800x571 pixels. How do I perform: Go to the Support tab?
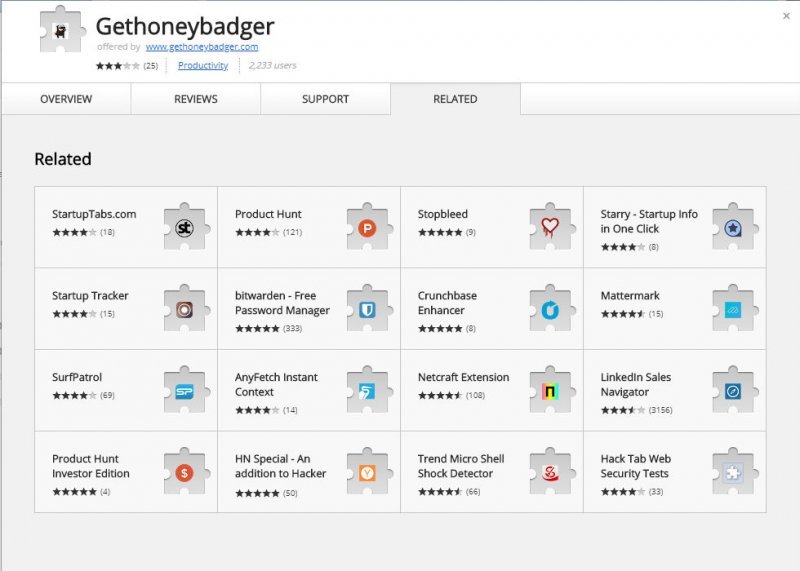click(x=326, y=99)
